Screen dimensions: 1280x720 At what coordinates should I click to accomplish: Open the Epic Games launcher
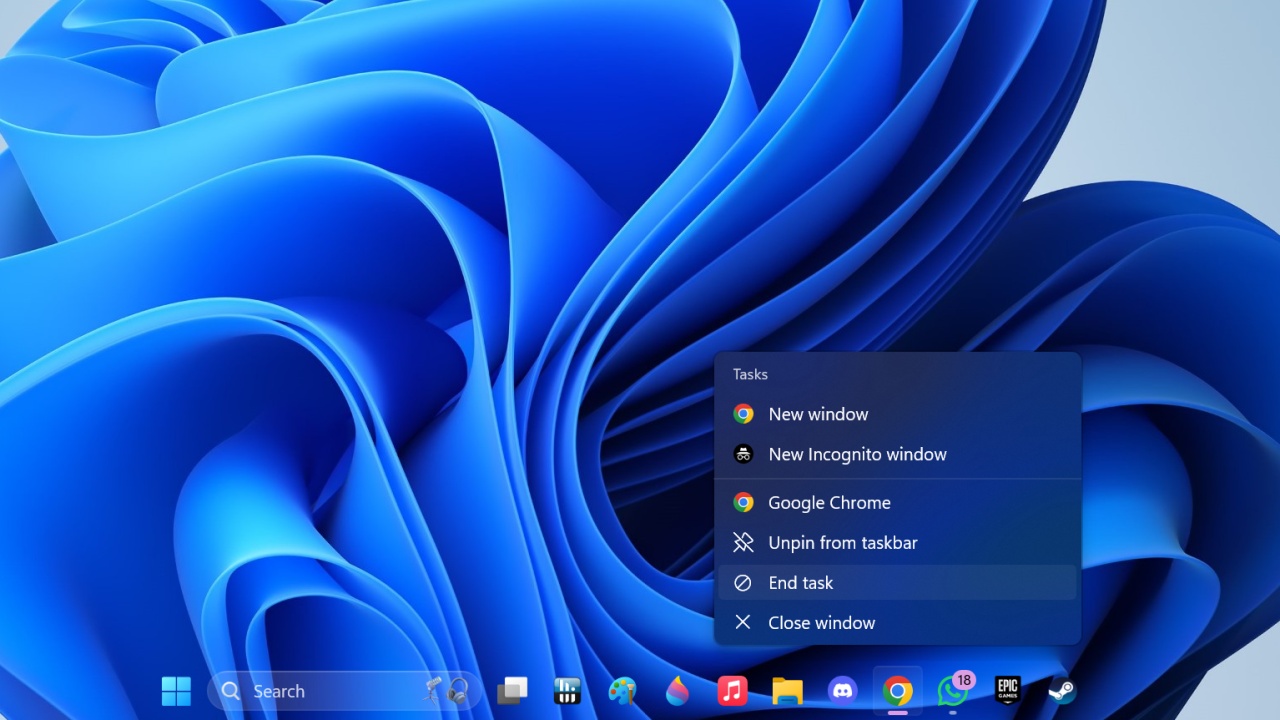pyautogui.click(x=1006, y=690)
